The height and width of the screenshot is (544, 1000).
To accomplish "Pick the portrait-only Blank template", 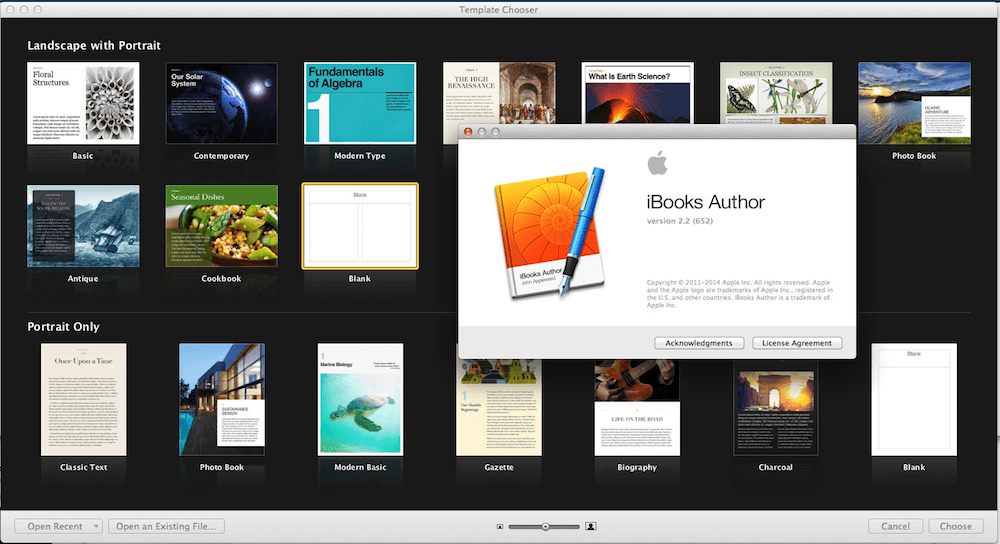I will click(x=914, y=399).
